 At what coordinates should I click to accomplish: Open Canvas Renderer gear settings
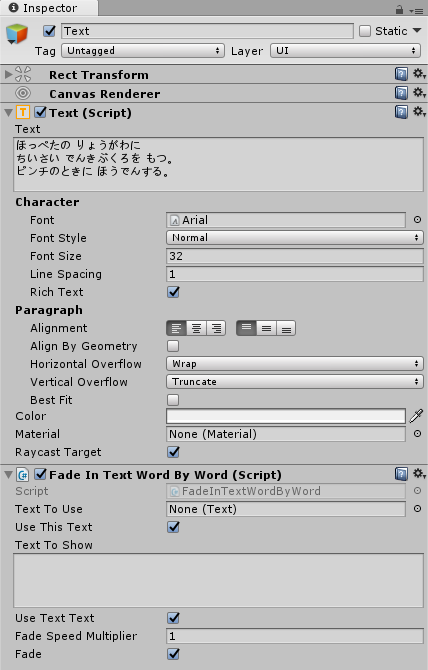[419, 93]
